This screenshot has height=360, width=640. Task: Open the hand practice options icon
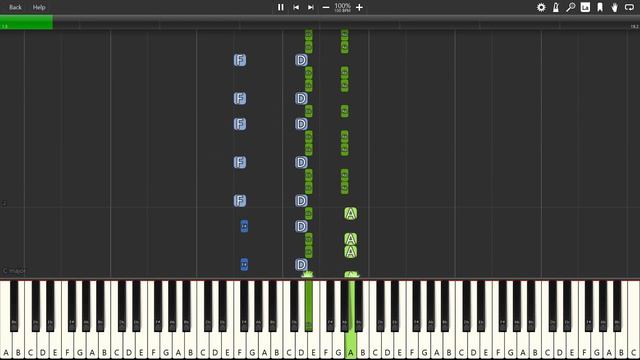tap(614, 7)
